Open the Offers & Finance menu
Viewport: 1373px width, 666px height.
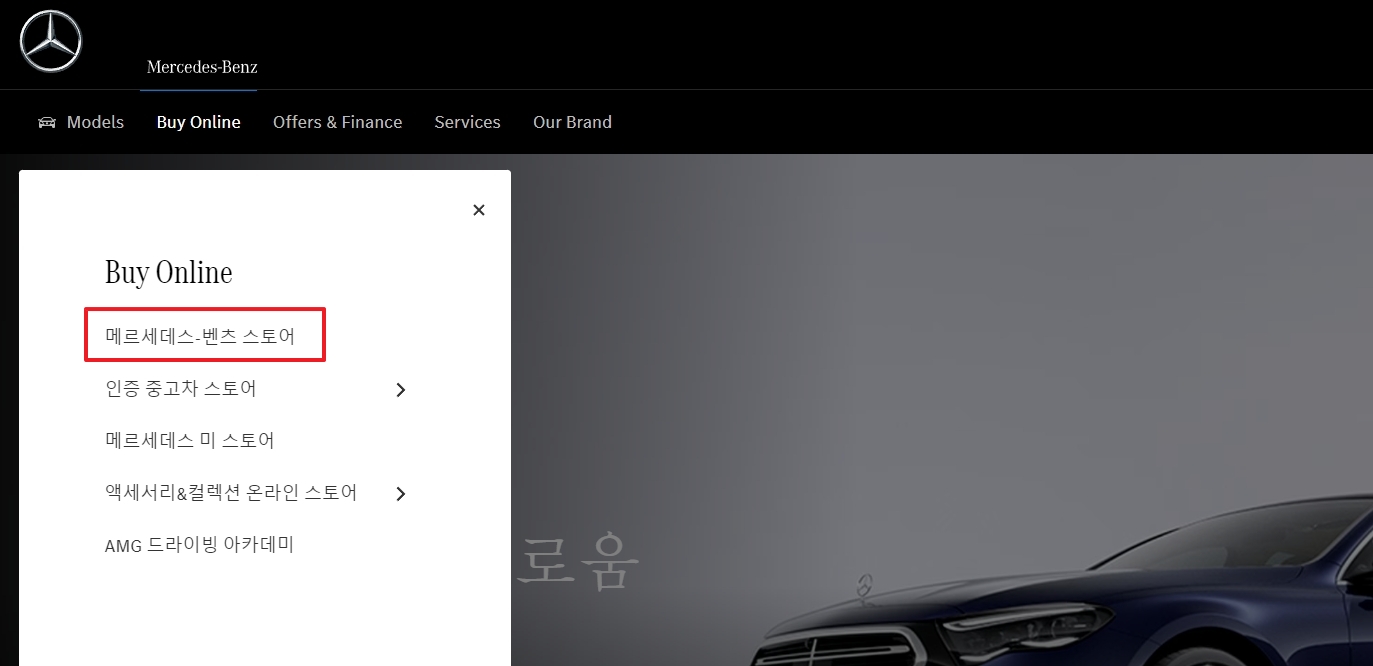click(x=338, y=122)
